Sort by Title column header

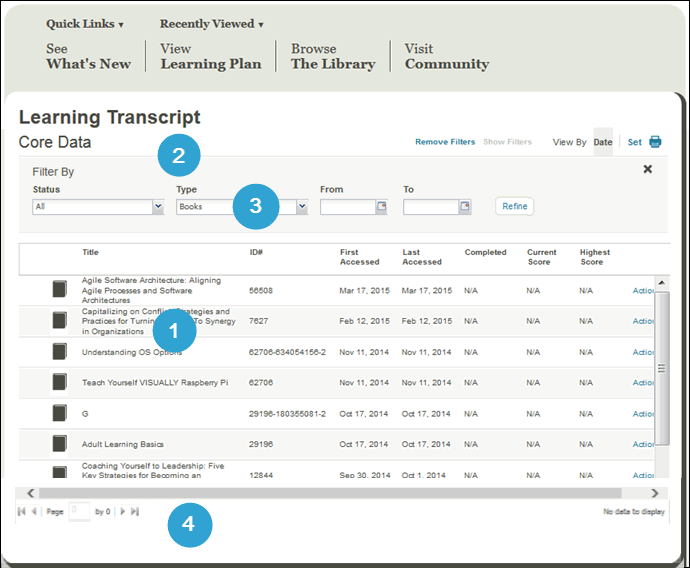90,252
